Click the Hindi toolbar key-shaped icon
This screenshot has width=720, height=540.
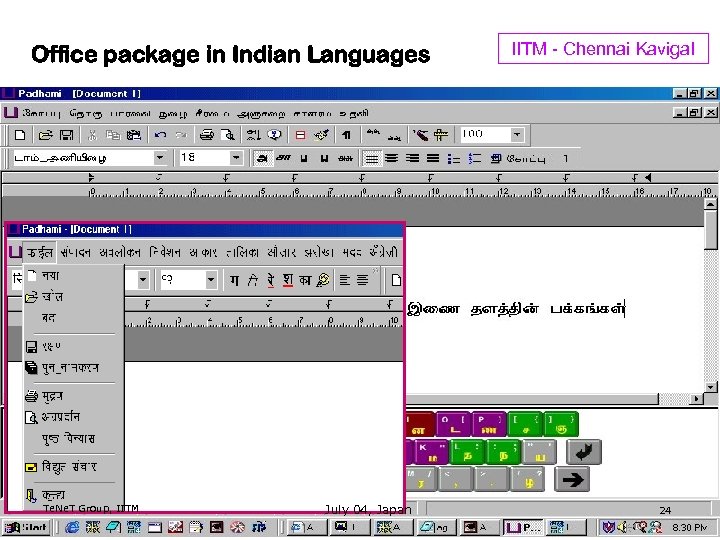323,280
